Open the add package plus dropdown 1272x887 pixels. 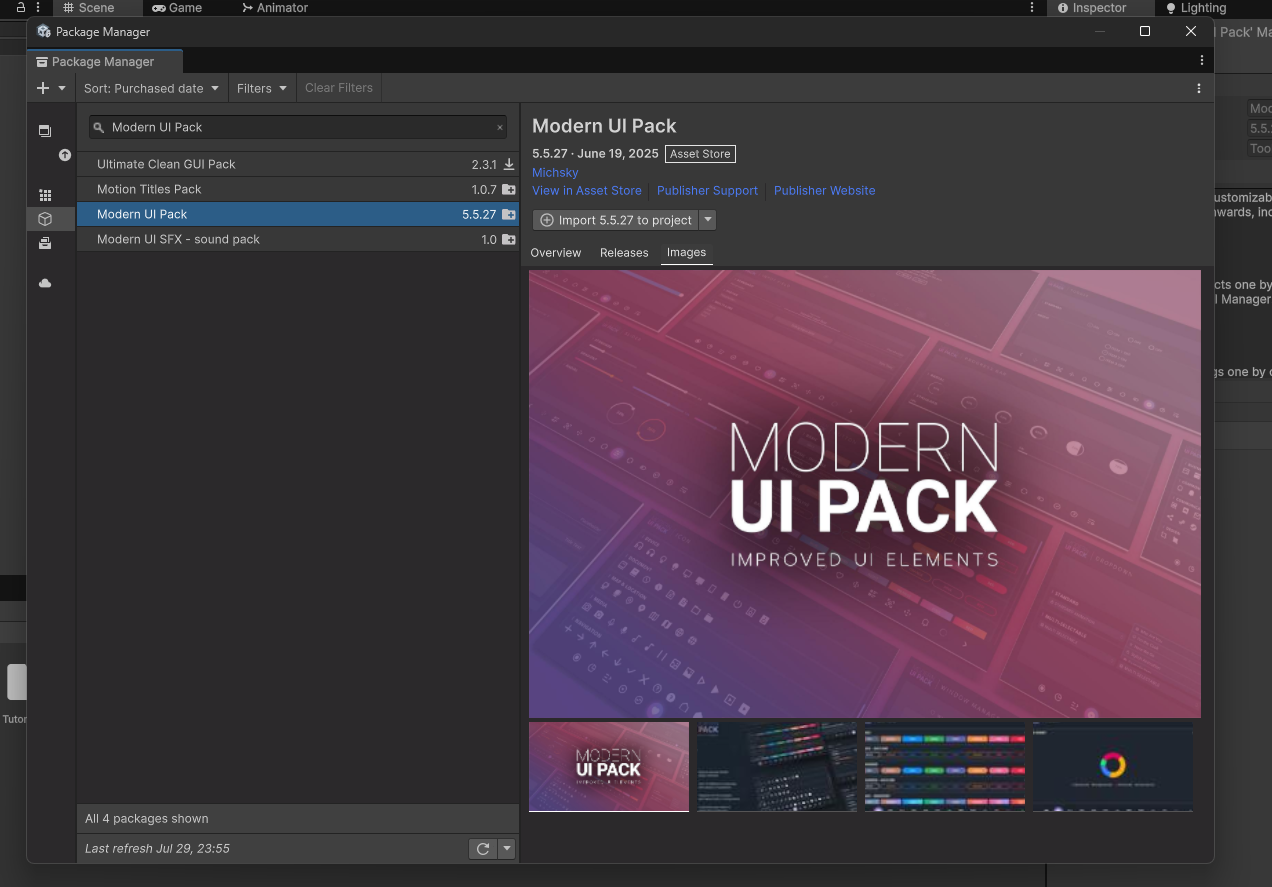point(51,88)
